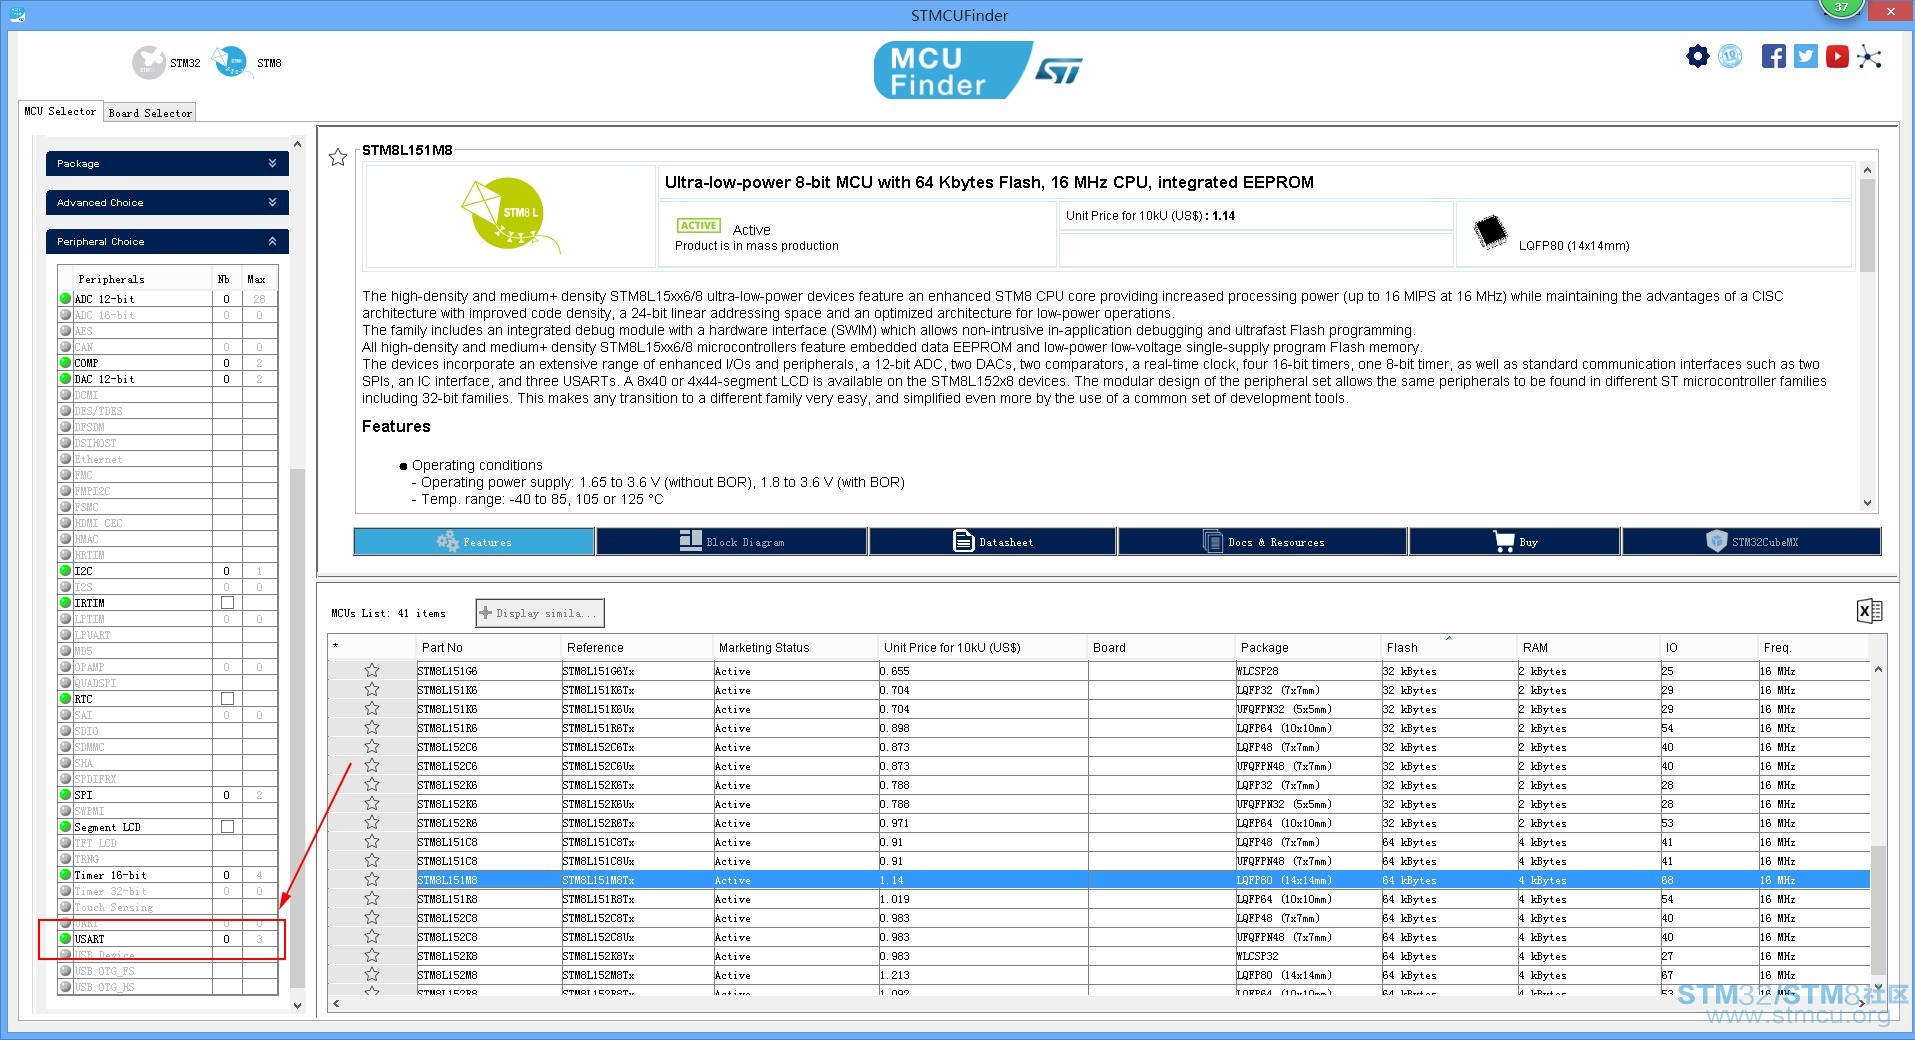Image resolution: width=1915 pixels, height=1040 pixels.
Task: Sort the list by Freq. column
Action: [x=1813, y=647]
